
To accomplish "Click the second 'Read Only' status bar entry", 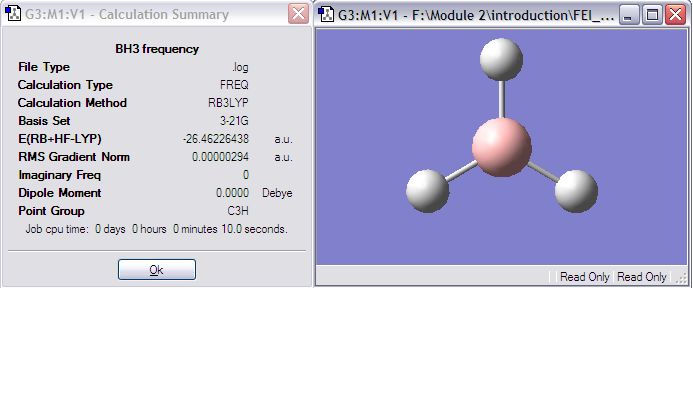I will tap(642, 277).
